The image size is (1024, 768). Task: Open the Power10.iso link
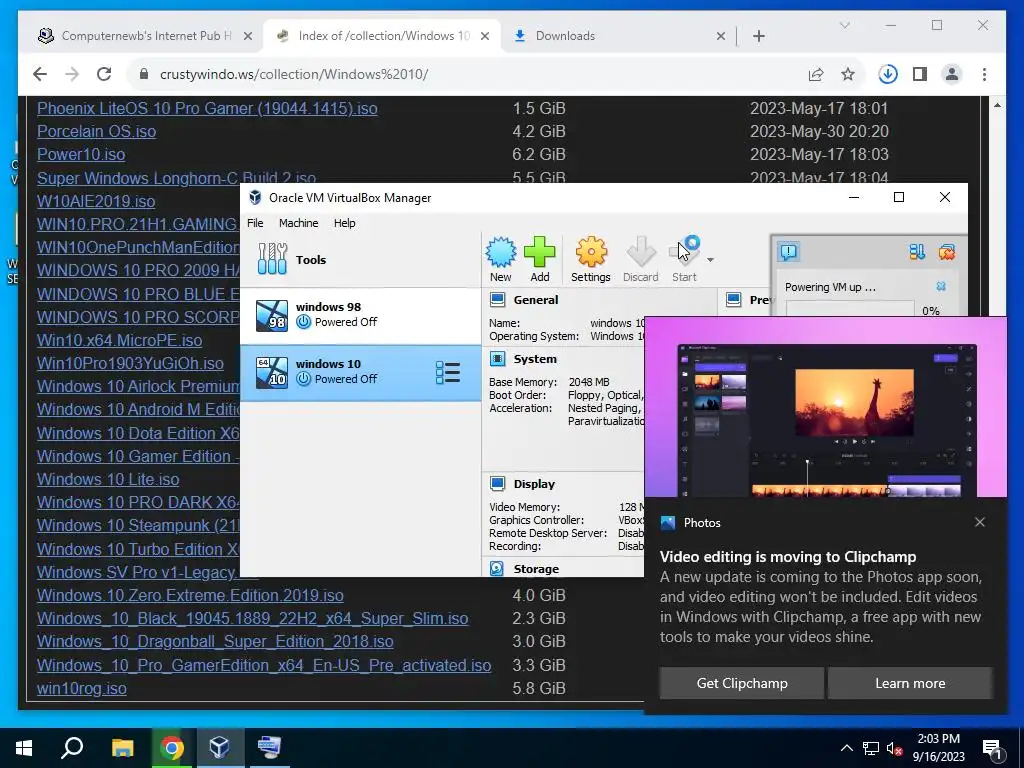[x=81, y=155]
